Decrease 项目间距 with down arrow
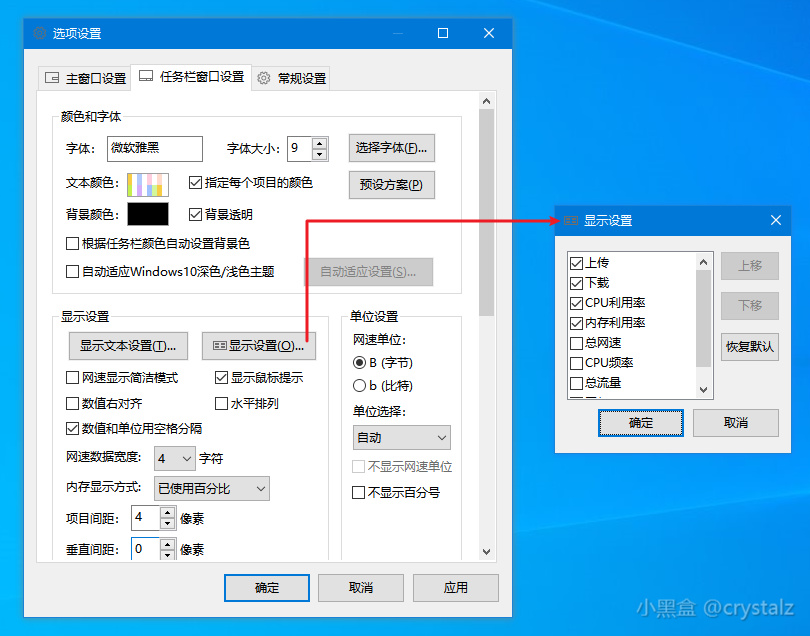Image resolution: width=810 pixels, height=636 pixels. tap(167, 524)
